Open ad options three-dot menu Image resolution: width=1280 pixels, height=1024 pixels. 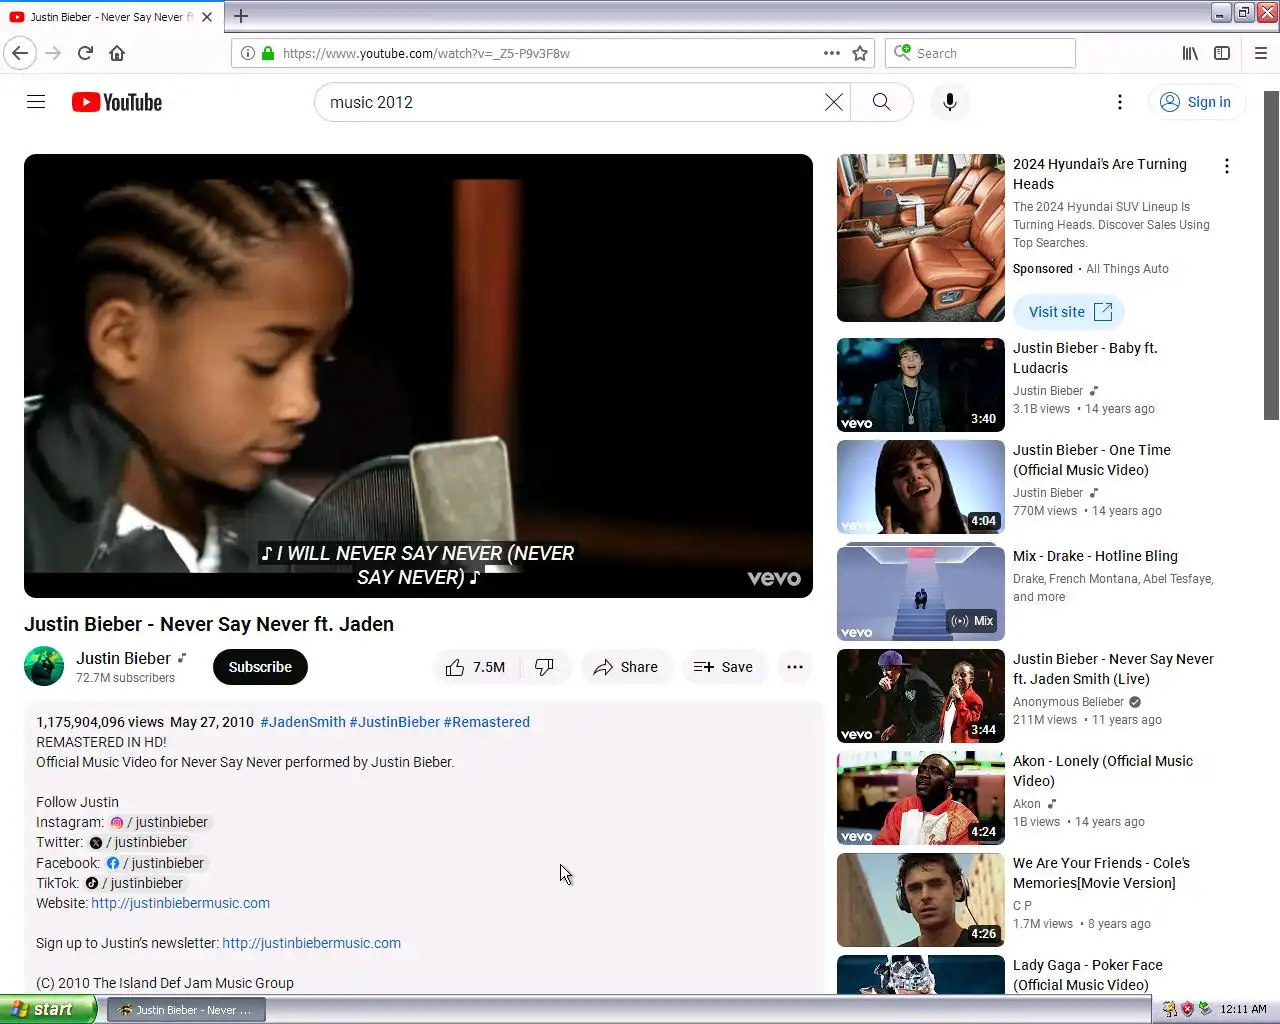[1227, 166]
